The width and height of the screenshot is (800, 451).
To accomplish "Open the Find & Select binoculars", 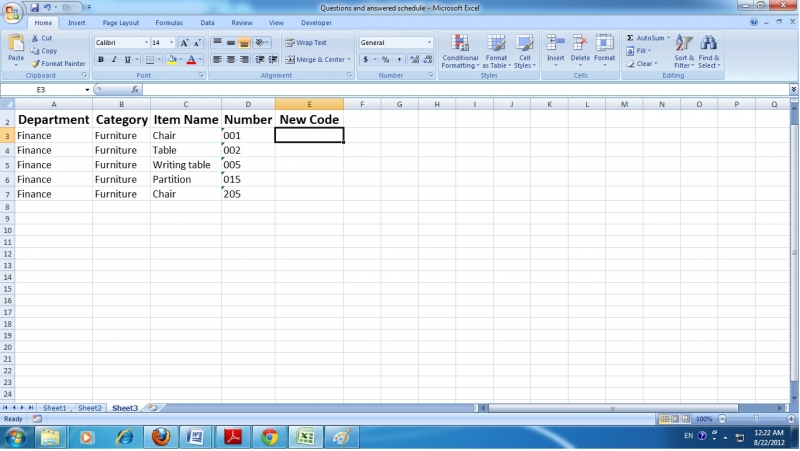I will pos(708,51).
